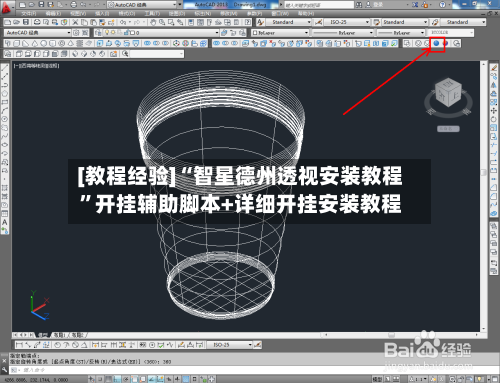
Task: Click the ViewCube in the drawing area
Action: coord(448,93)
